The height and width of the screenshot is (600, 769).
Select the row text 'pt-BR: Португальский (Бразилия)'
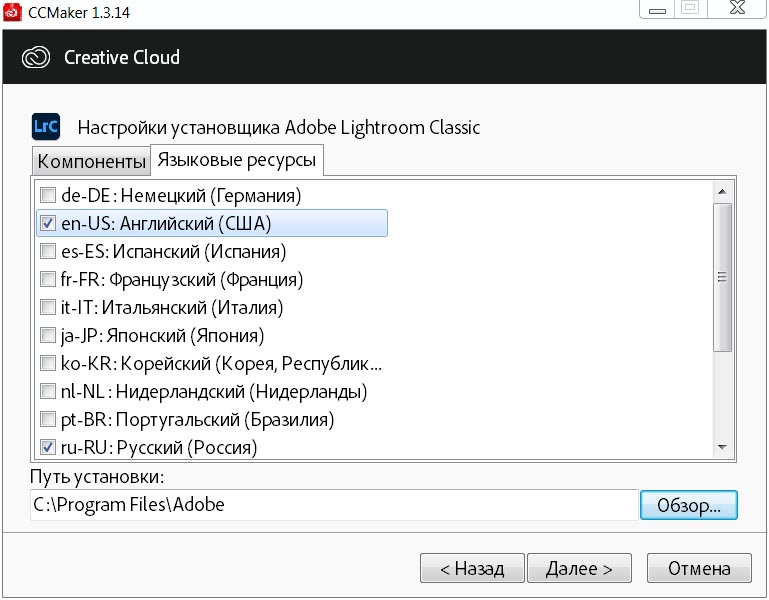198,419
